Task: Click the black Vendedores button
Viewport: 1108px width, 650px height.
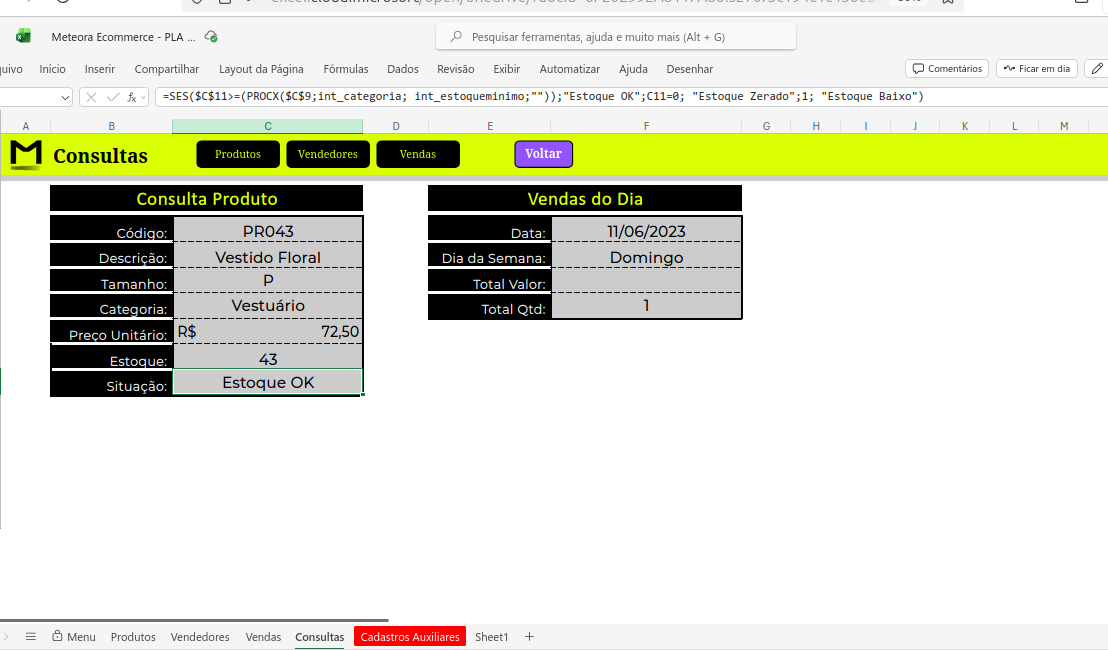Action: pos(328,154)
